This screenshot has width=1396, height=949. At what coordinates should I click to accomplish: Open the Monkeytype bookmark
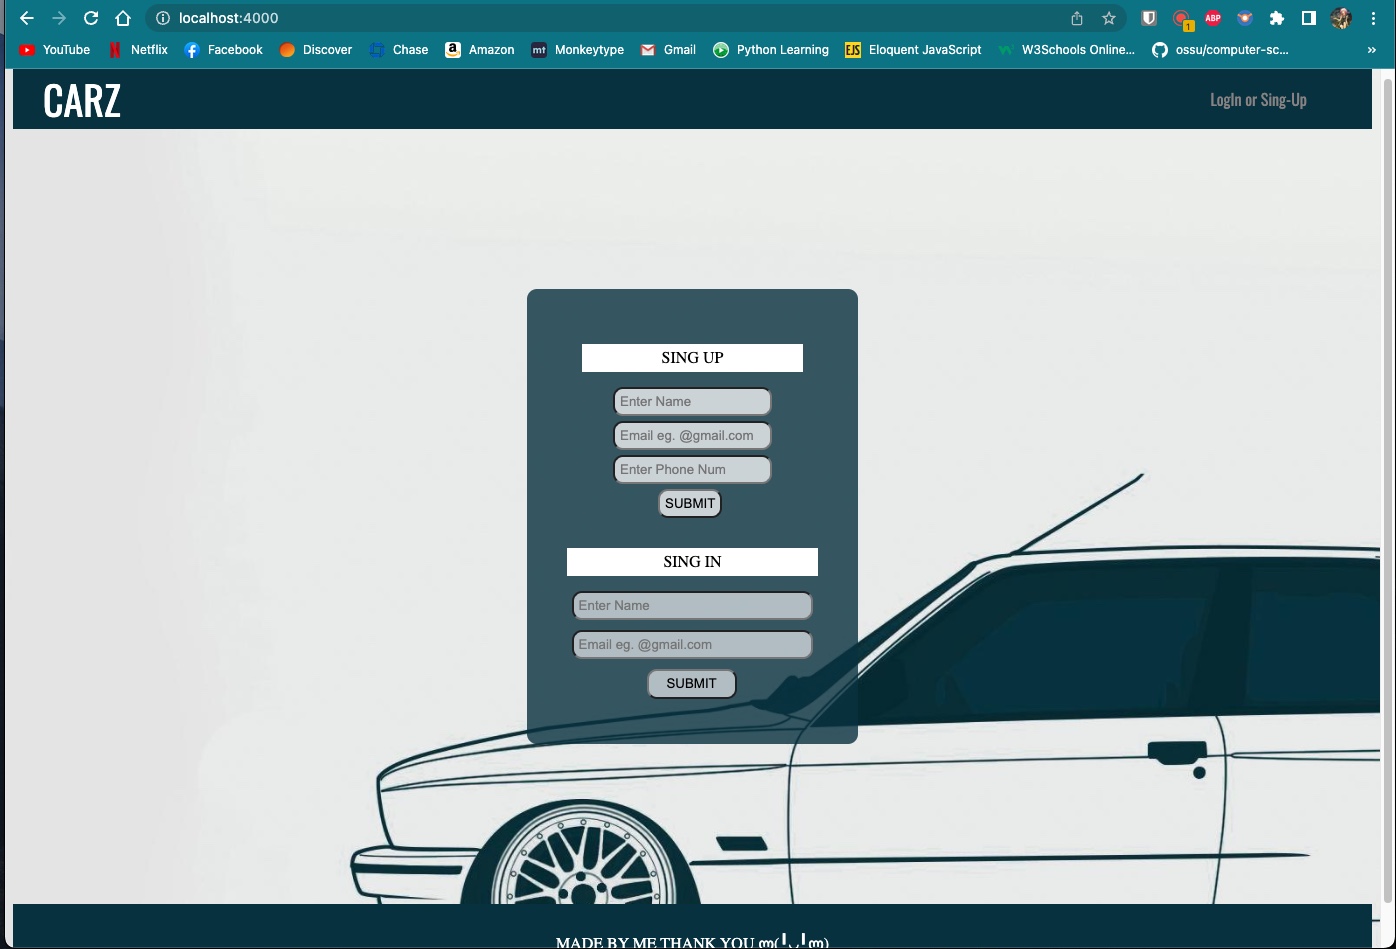click(x=577, y=49)
